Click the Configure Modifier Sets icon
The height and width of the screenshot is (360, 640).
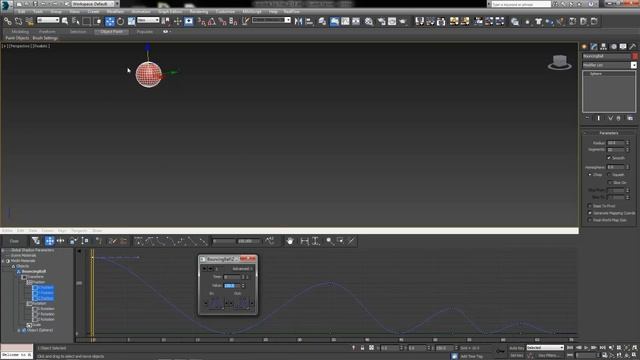click(630, 118)
